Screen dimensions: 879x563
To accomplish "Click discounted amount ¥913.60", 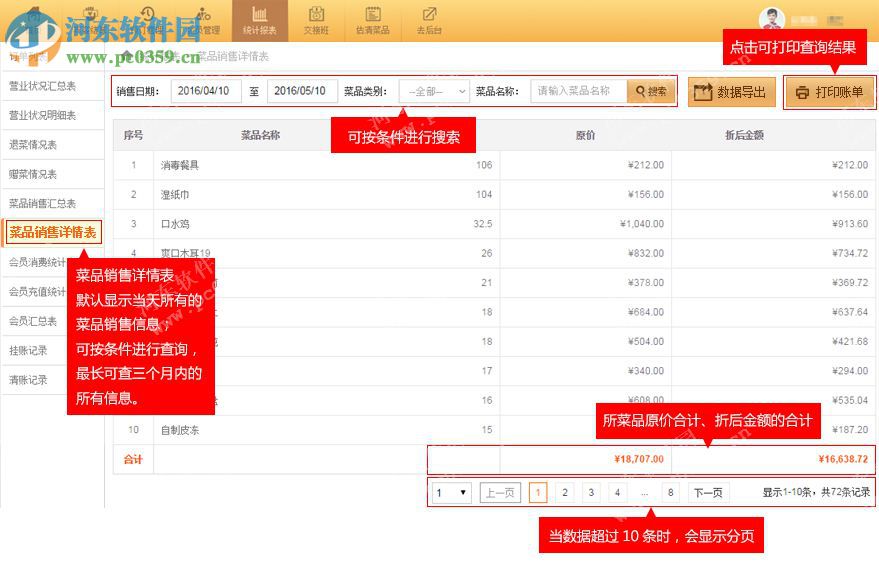I will [850, 224].
